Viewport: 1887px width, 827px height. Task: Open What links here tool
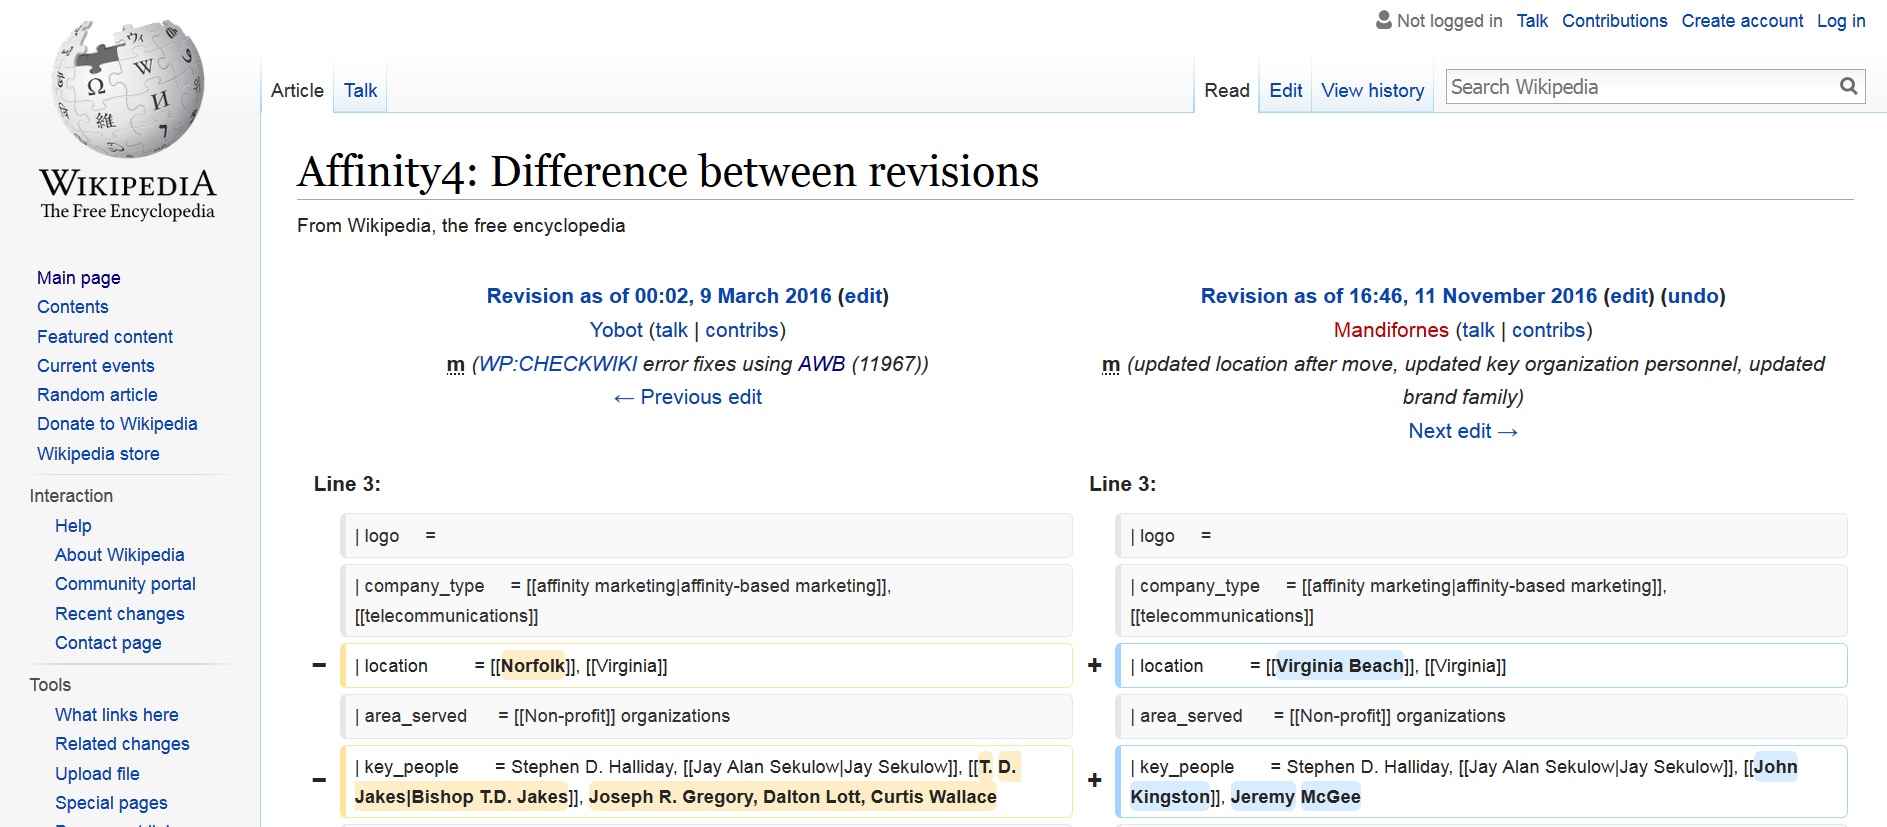pos(116,715)
